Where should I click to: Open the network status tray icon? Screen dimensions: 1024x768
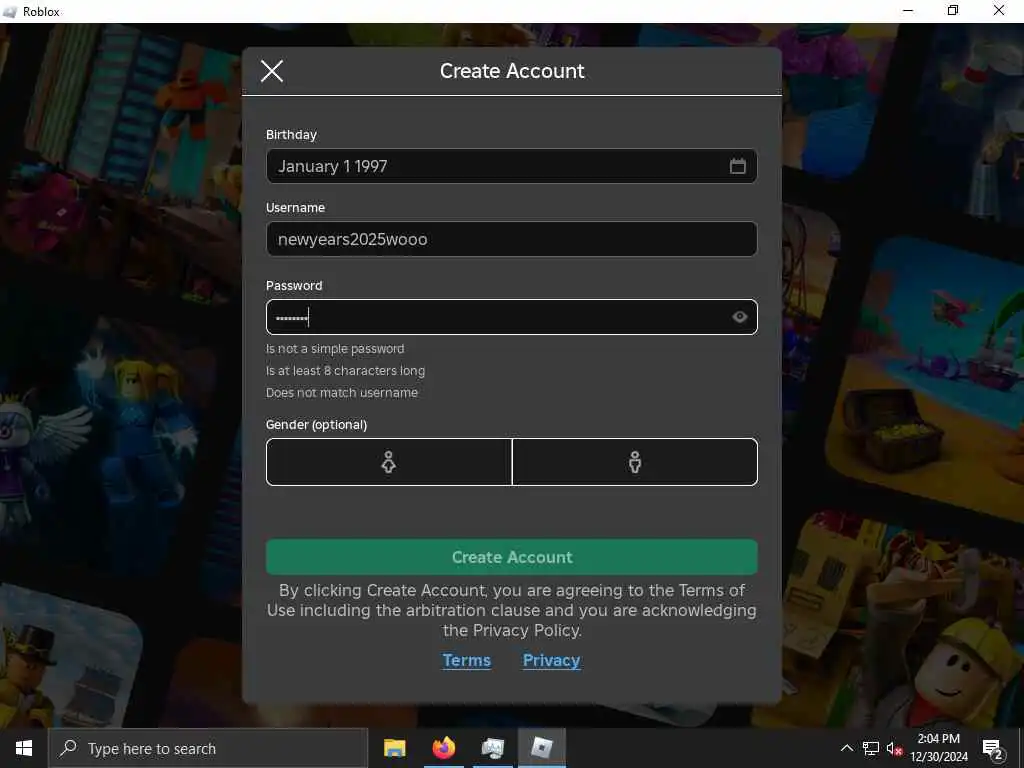point(871,748)
